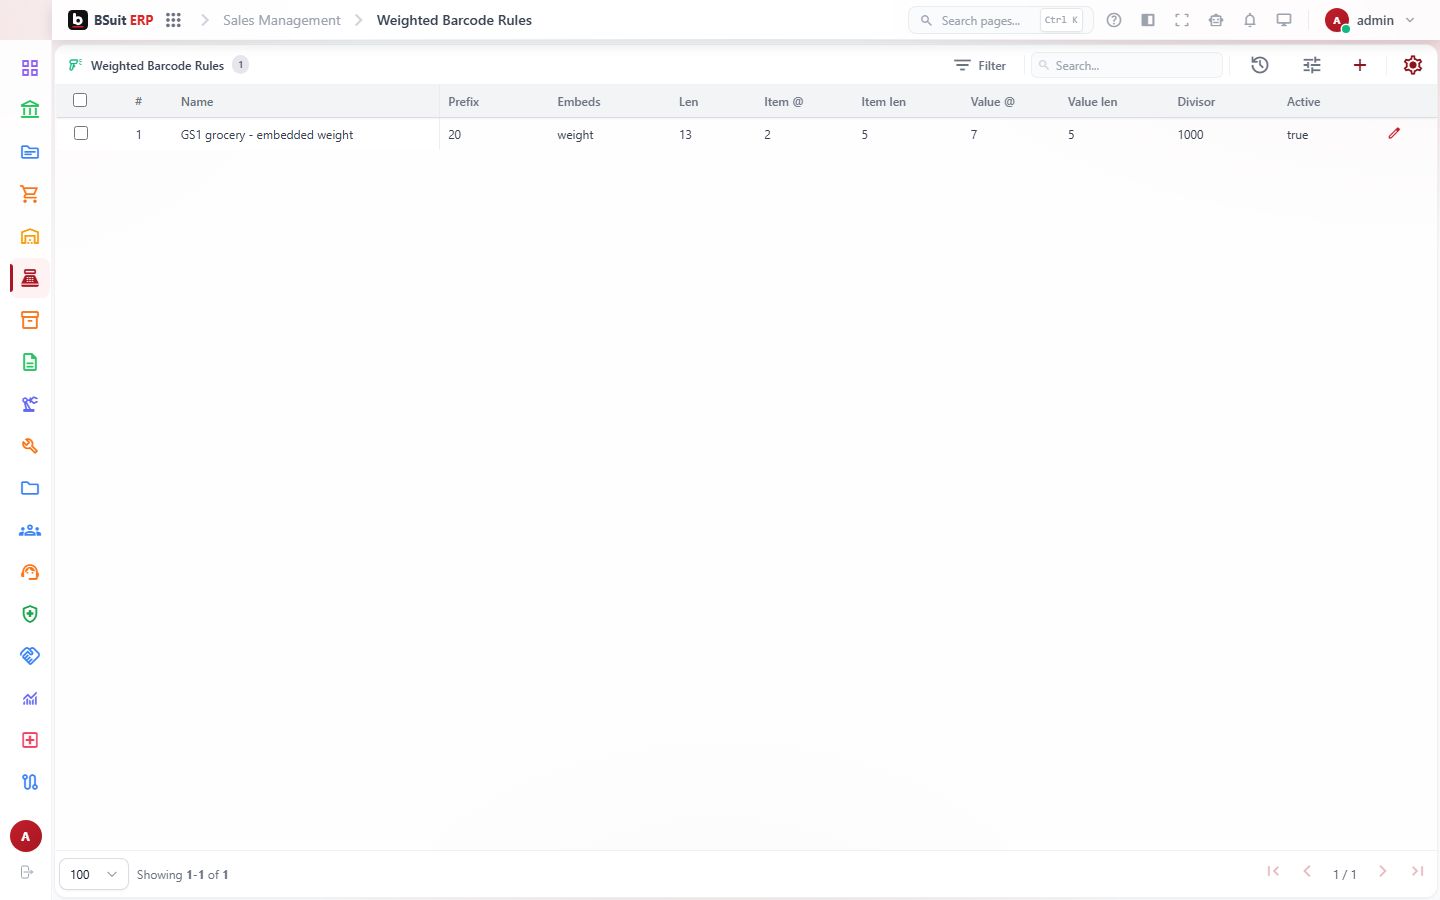
Task: Open the shopping cart module in sidebar
Action: (30, 194)
